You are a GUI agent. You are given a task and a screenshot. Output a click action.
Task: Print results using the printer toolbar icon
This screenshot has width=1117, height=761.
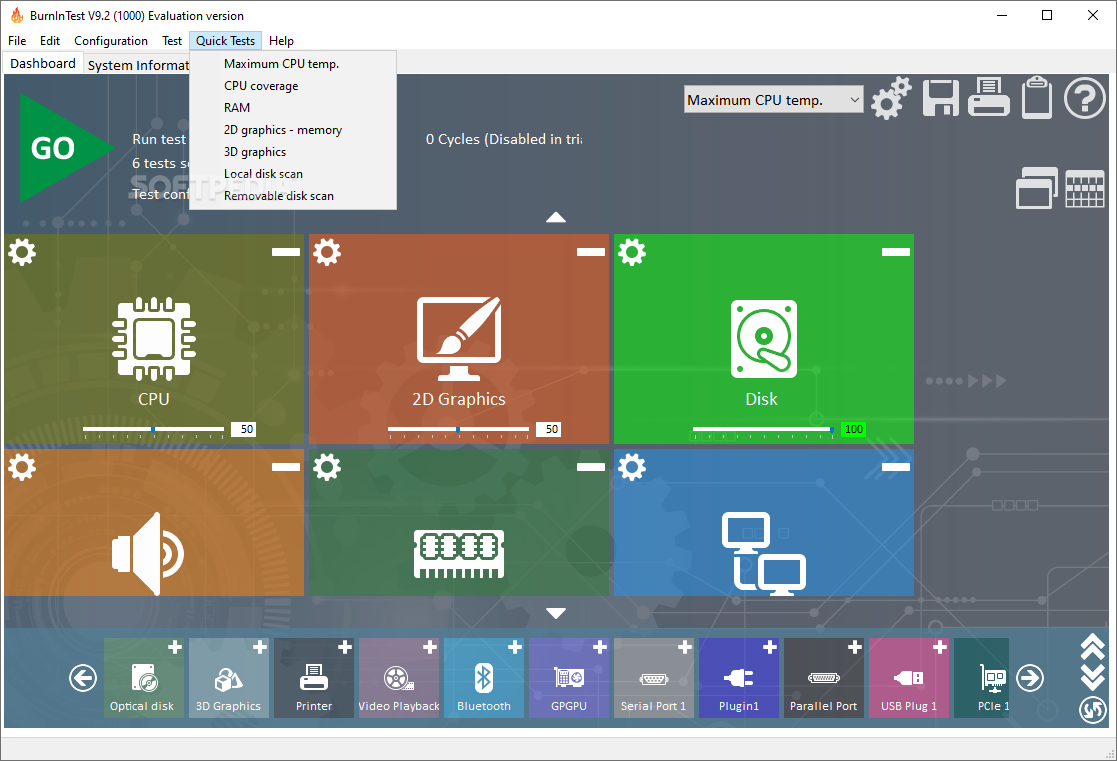pyautogui.click(x=989, y=97)
